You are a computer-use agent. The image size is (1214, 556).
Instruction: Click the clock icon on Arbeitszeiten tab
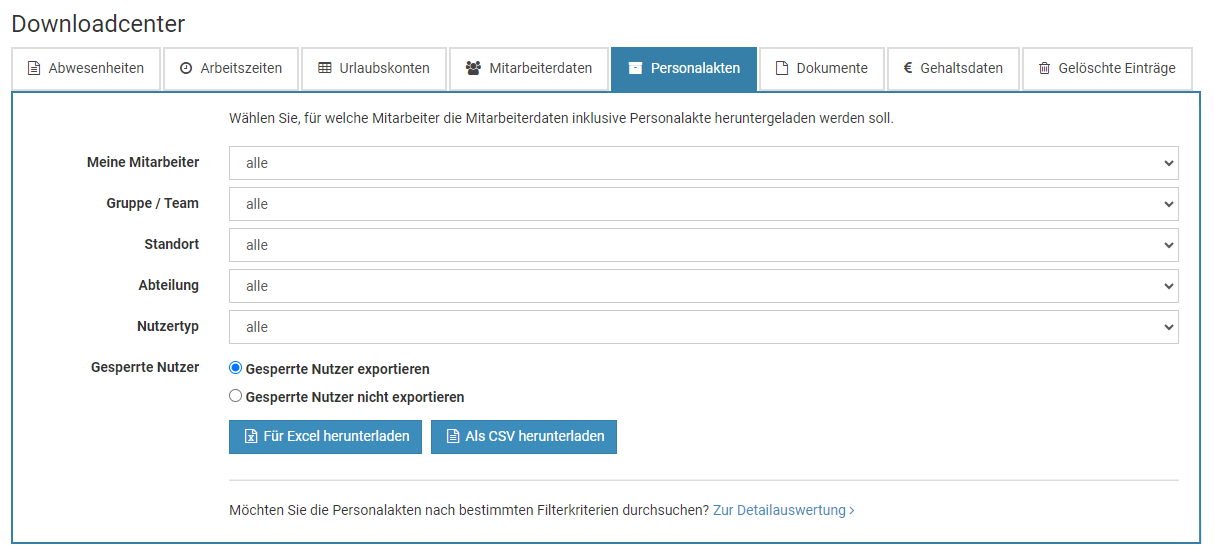coord(186,69)
